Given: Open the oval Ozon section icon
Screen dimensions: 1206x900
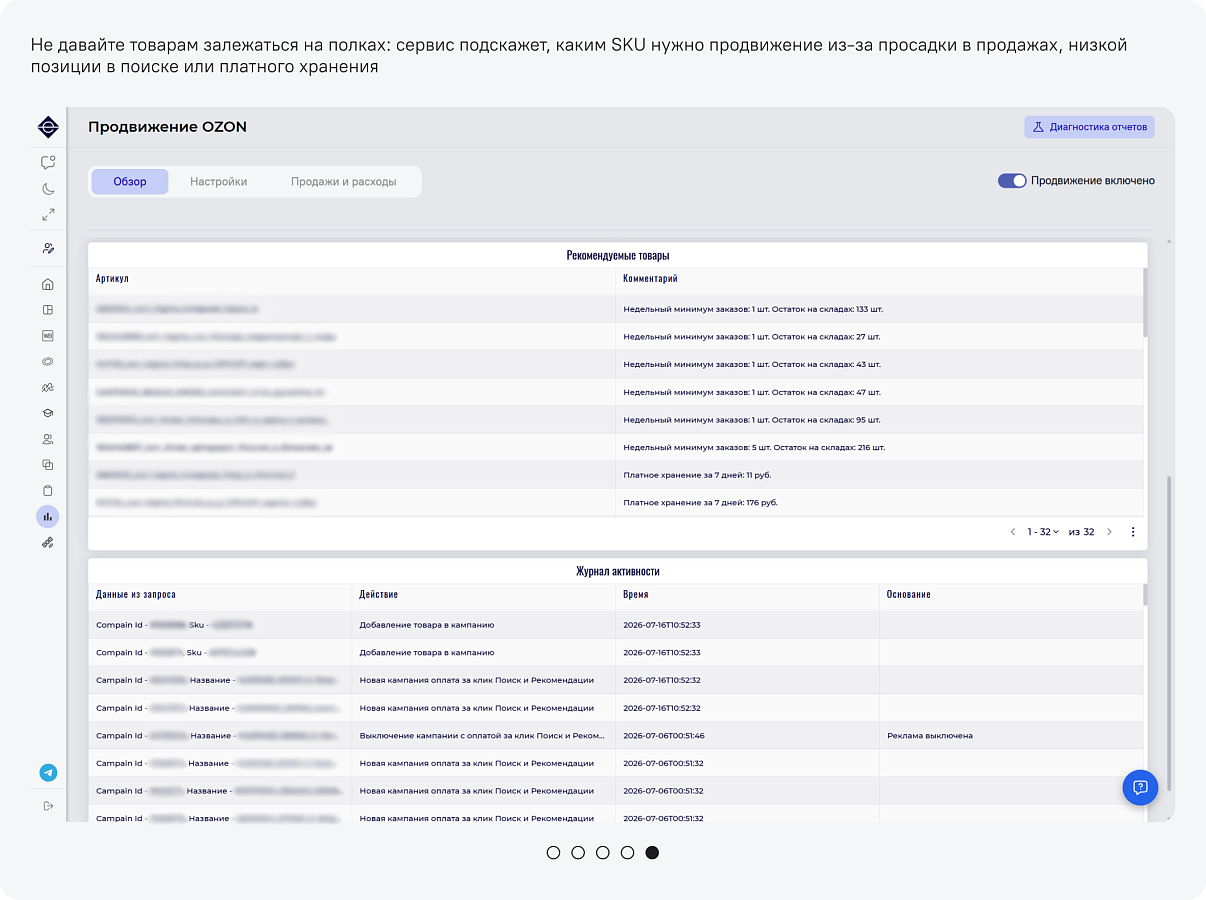Looking at the screenshot, I should coord(48,361).
